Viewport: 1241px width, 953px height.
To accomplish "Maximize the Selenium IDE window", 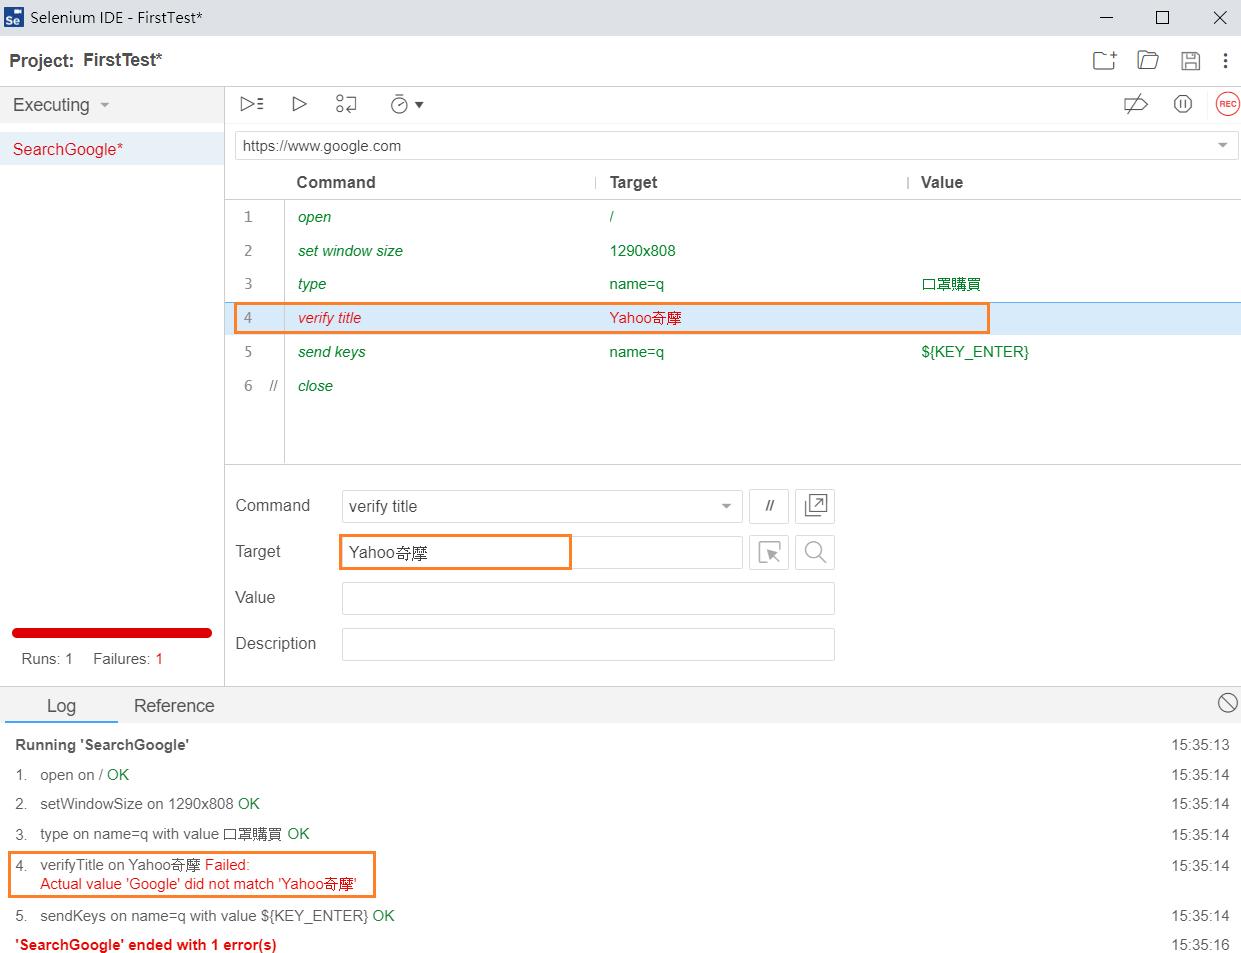I will pos(1162,18).
